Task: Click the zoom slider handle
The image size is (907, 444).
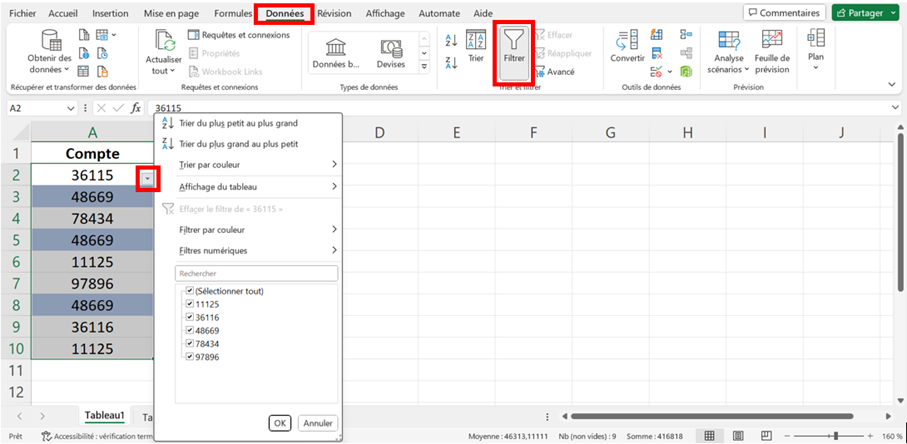Action: point(835,435)
